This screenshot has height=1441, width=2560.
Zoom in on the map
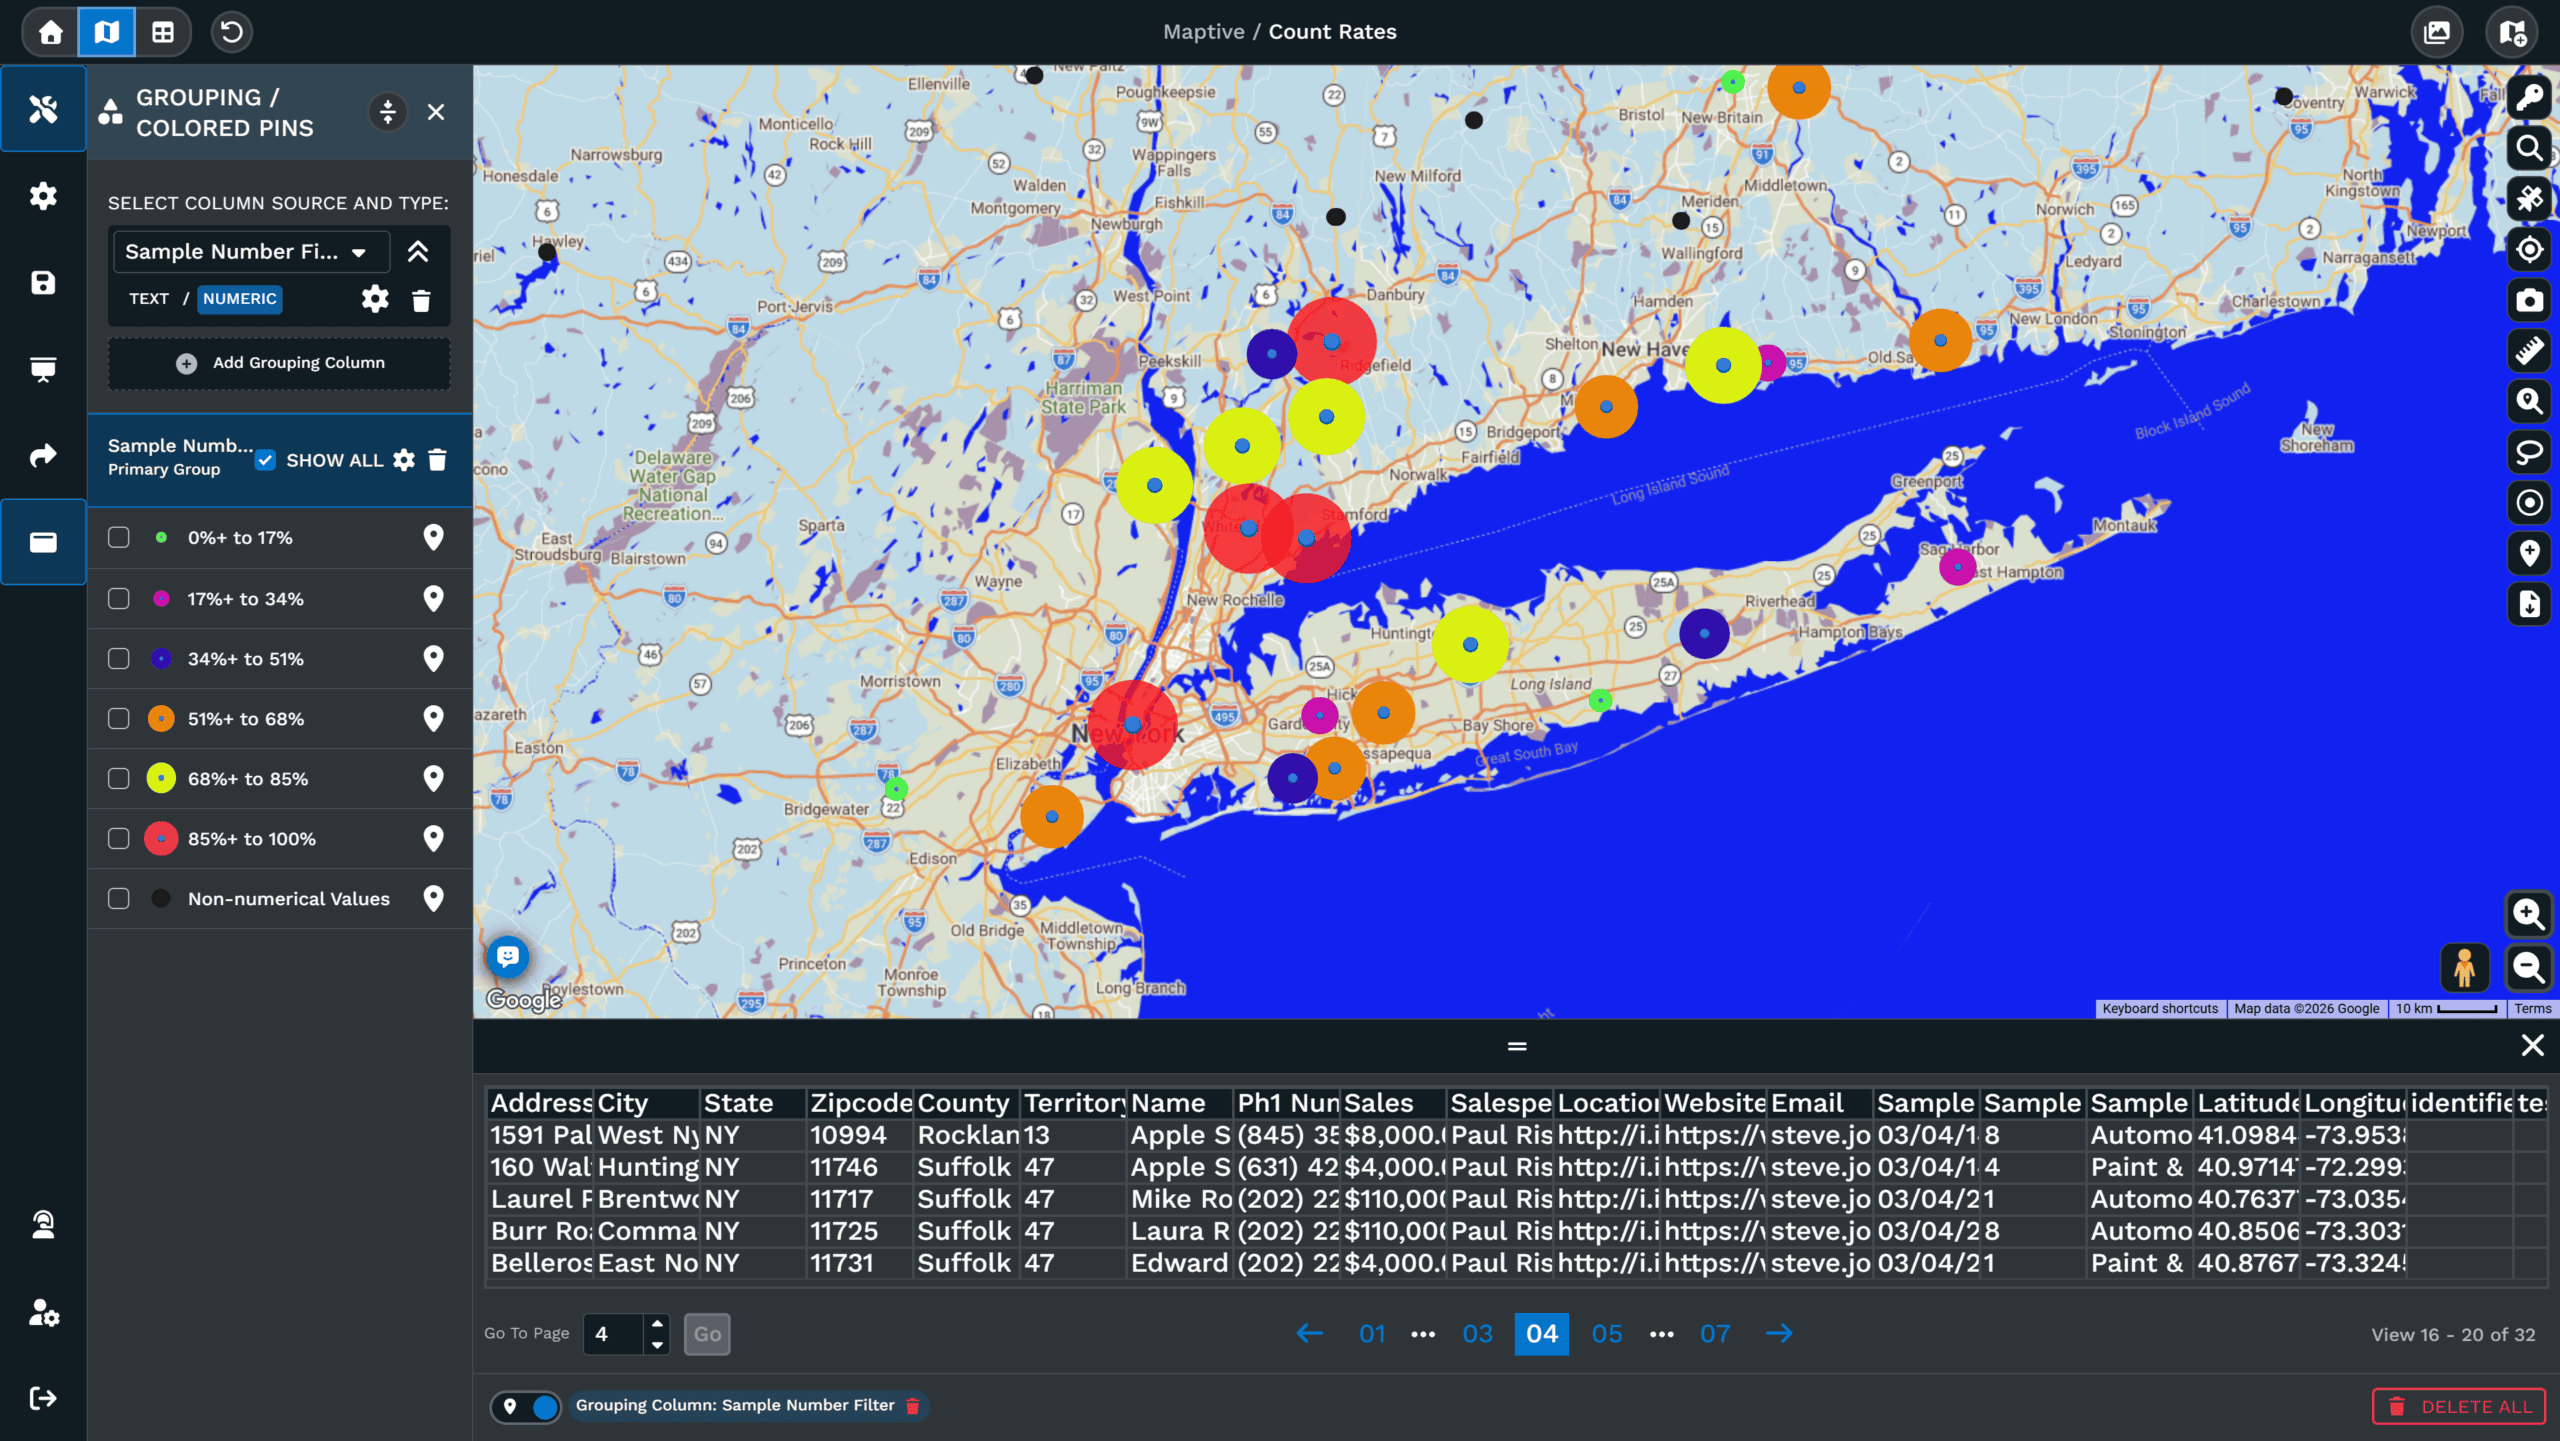pos(2529,914)
